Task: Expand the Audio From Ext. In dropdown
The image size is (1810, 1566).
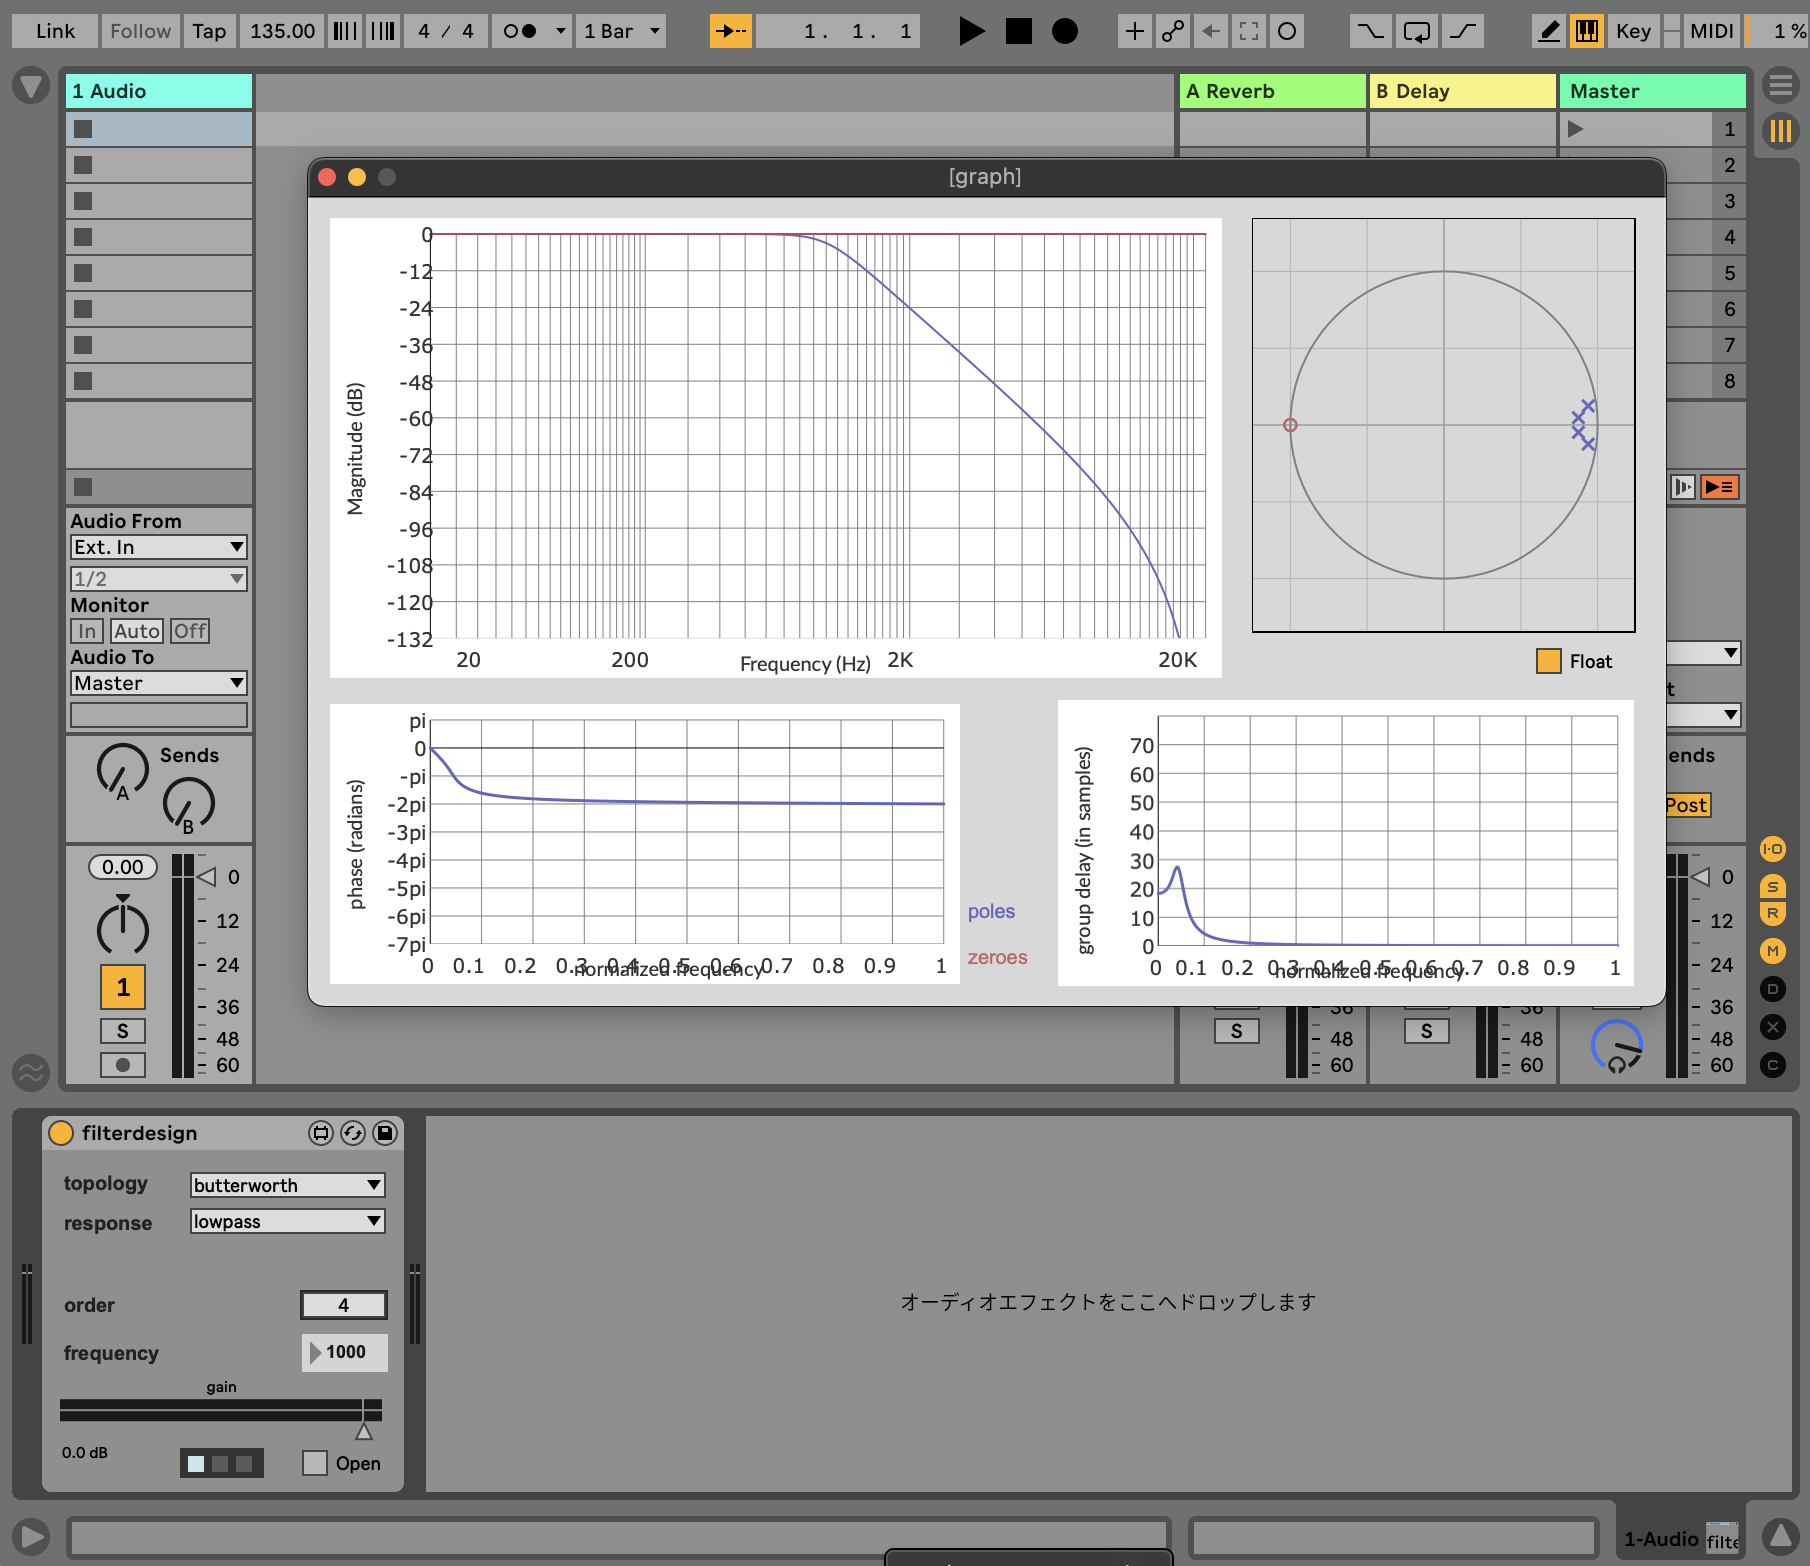Action: click(x=158, y=547)
